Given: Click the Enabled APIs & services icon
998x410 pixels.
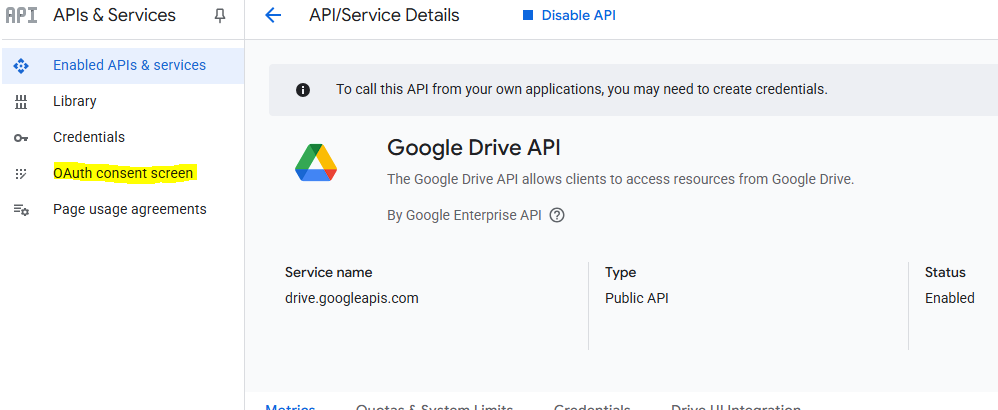Looking at the screenshot, I should (21, 66).
